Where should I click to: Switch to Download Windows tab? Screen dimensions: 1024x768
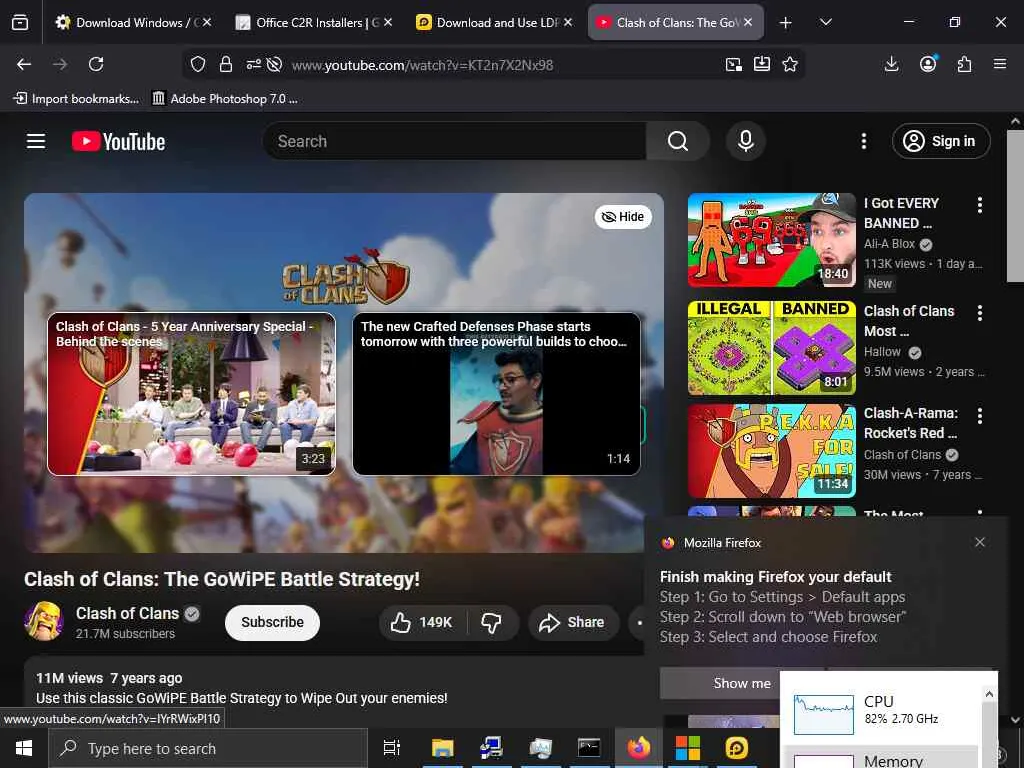click(x=131, y=22)
